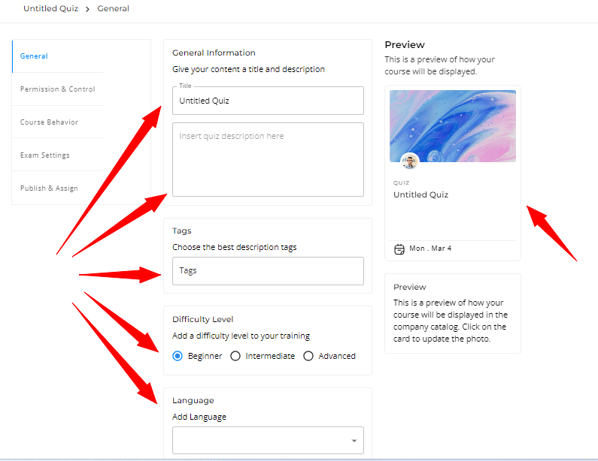Screen dimensions: 598x461
Task: Click the Title input containing Untitled Quiz
Action: (x=268, y=101)
